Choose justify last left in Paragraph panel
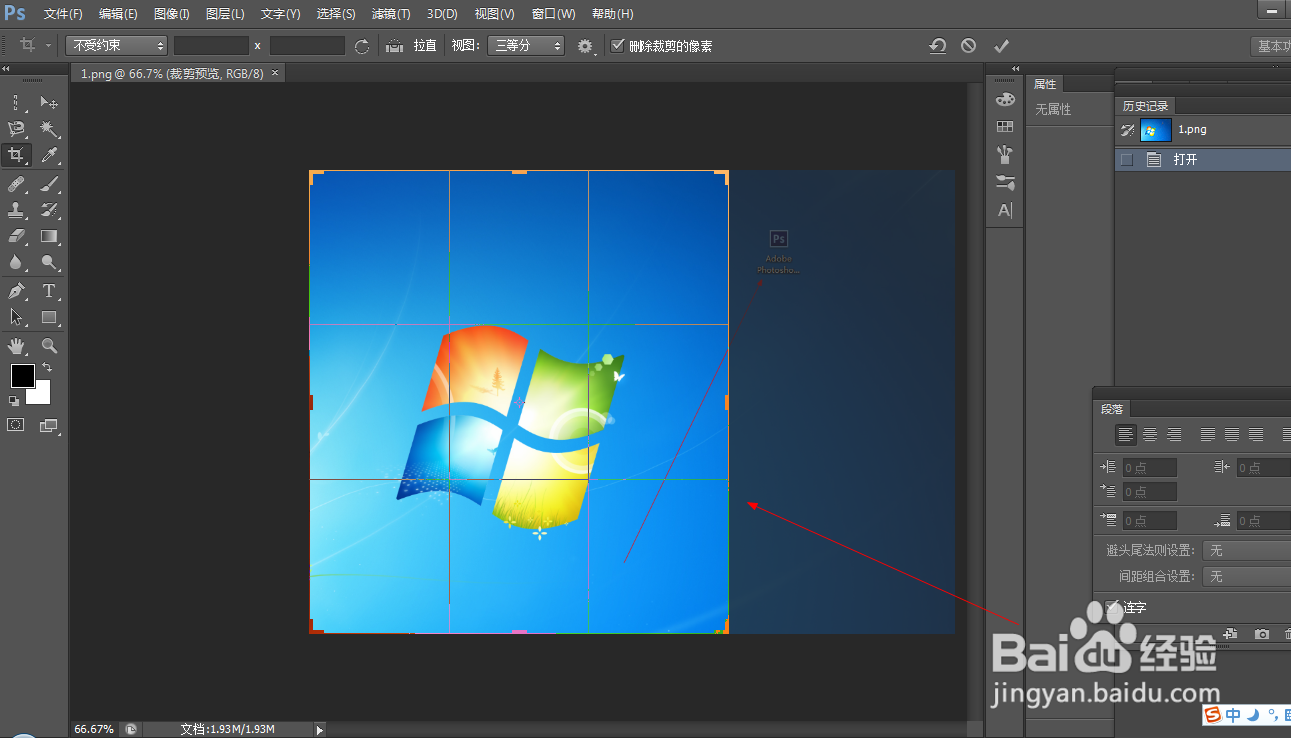This screenshot has height=738, width=1291. click(x=1208, y=435)
